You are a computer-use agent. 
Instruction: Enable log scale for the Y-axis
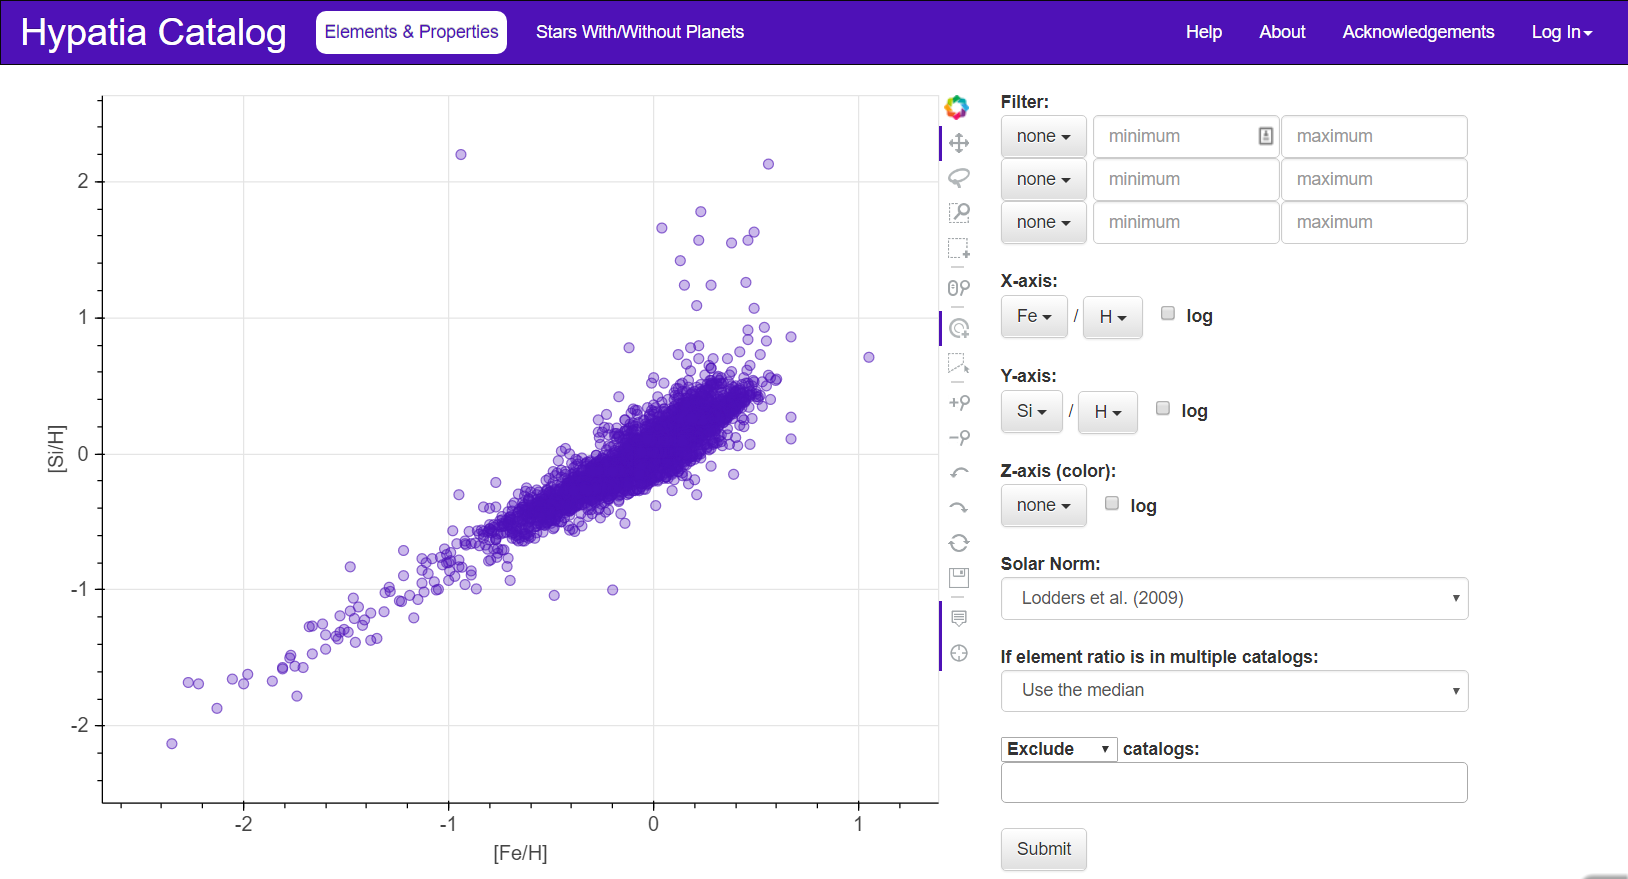(1162, 409)
